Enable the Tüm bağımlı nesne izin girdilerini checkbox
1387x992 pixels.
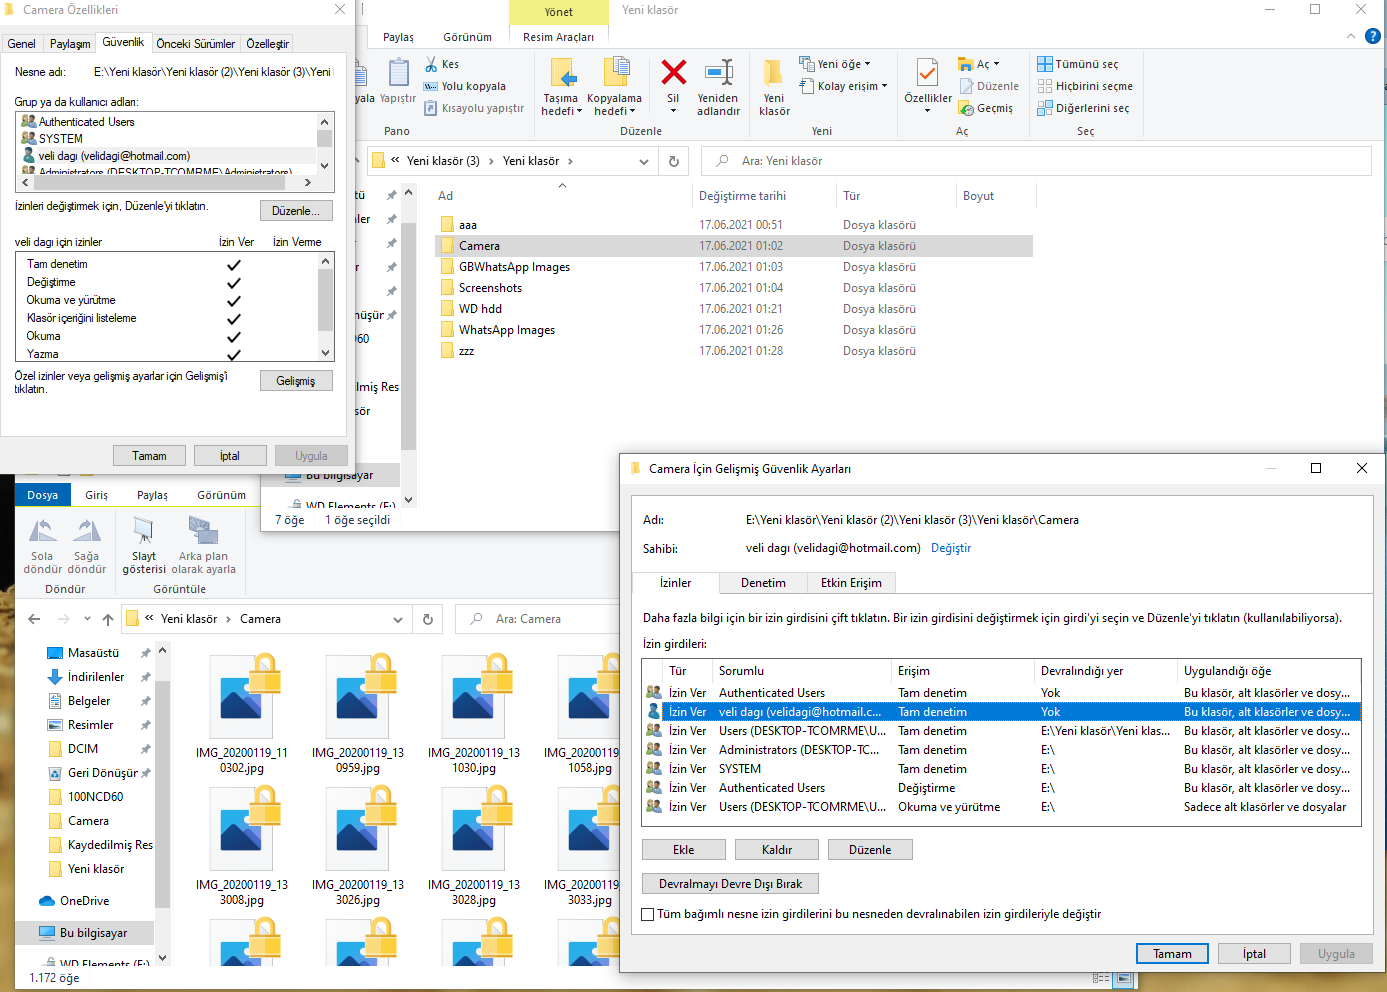(x=648, y=914)
